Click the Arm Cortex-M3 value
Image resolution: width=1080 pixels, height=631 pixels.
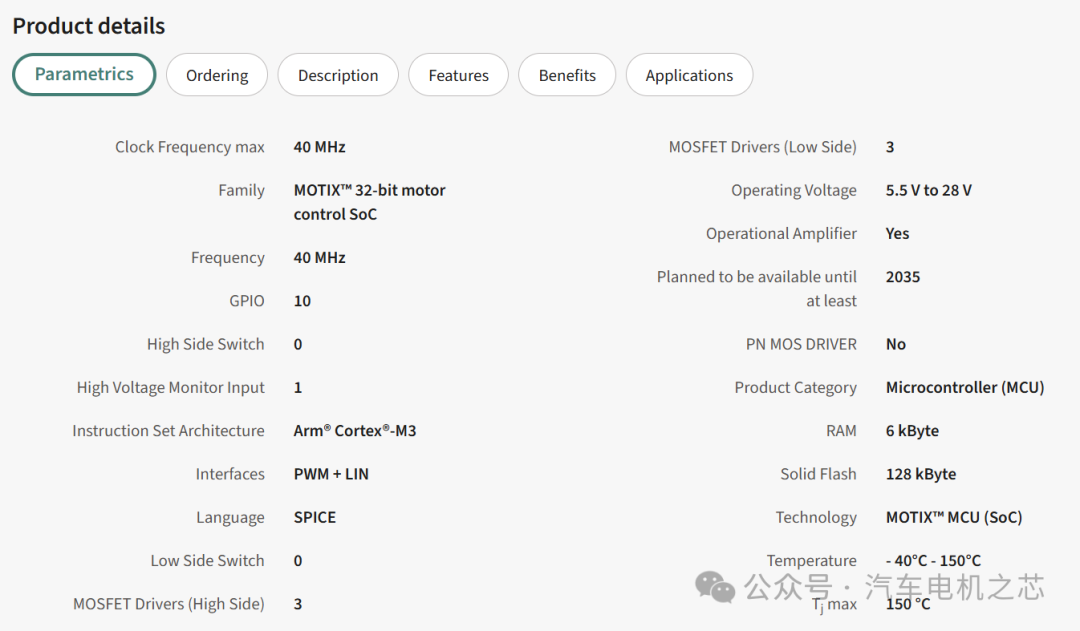coord(355,431)
